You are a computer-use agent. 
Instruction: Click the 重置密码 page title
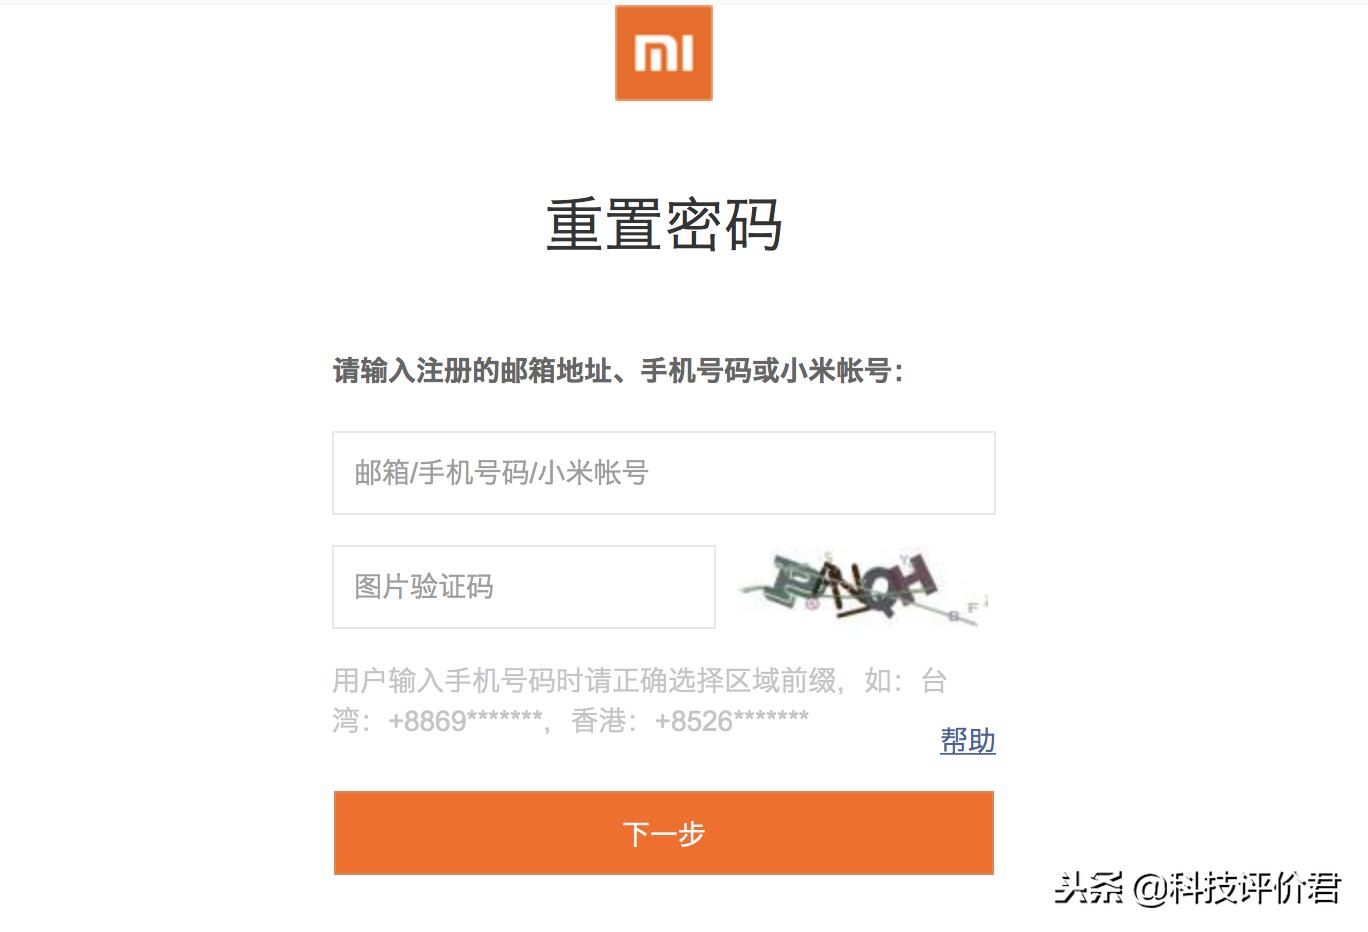coord(663,226)
